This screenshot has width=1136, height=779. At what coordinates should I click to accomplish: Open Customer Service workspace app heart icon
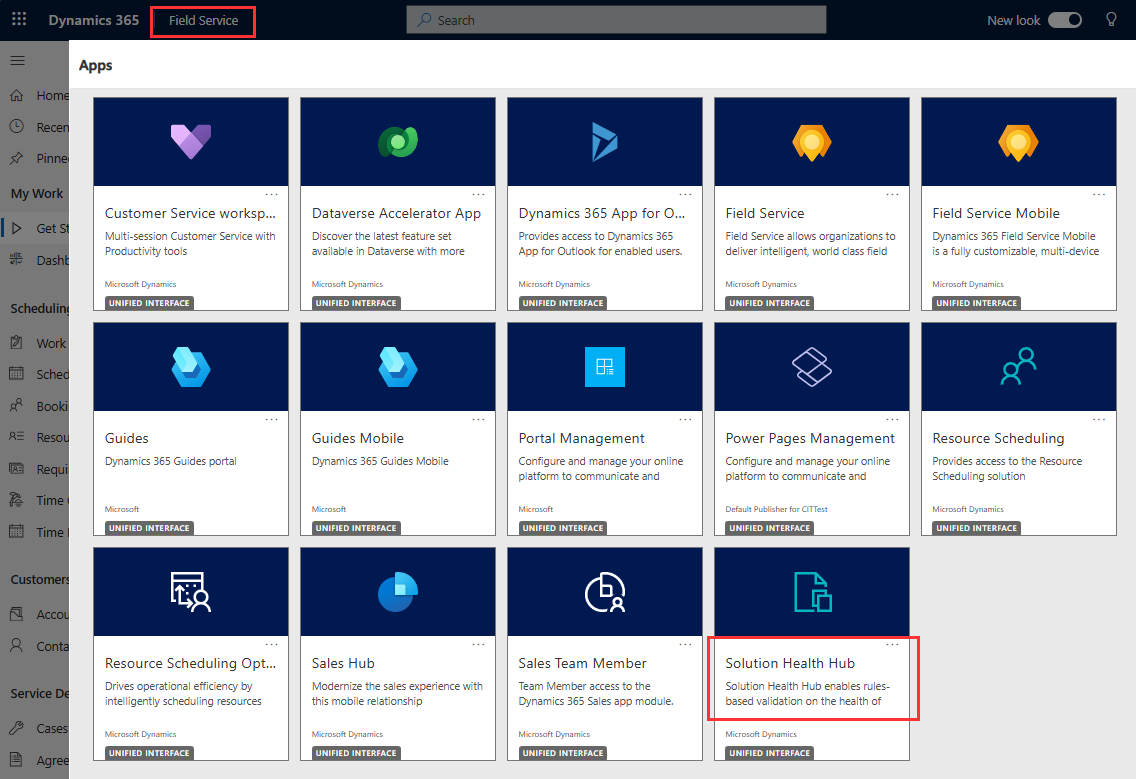click(x=191, y=142)
